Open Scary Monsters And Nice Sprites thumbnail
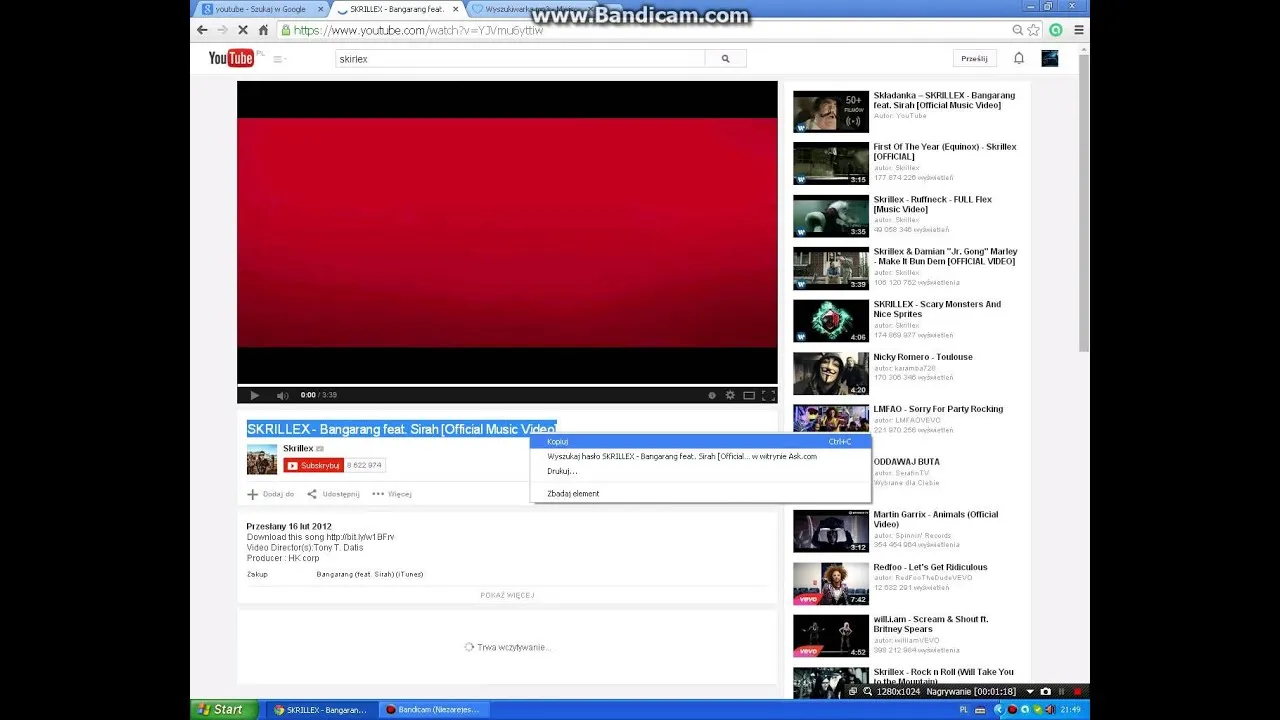The height and width of the screenshot is (720, 1280). (831, 321)
